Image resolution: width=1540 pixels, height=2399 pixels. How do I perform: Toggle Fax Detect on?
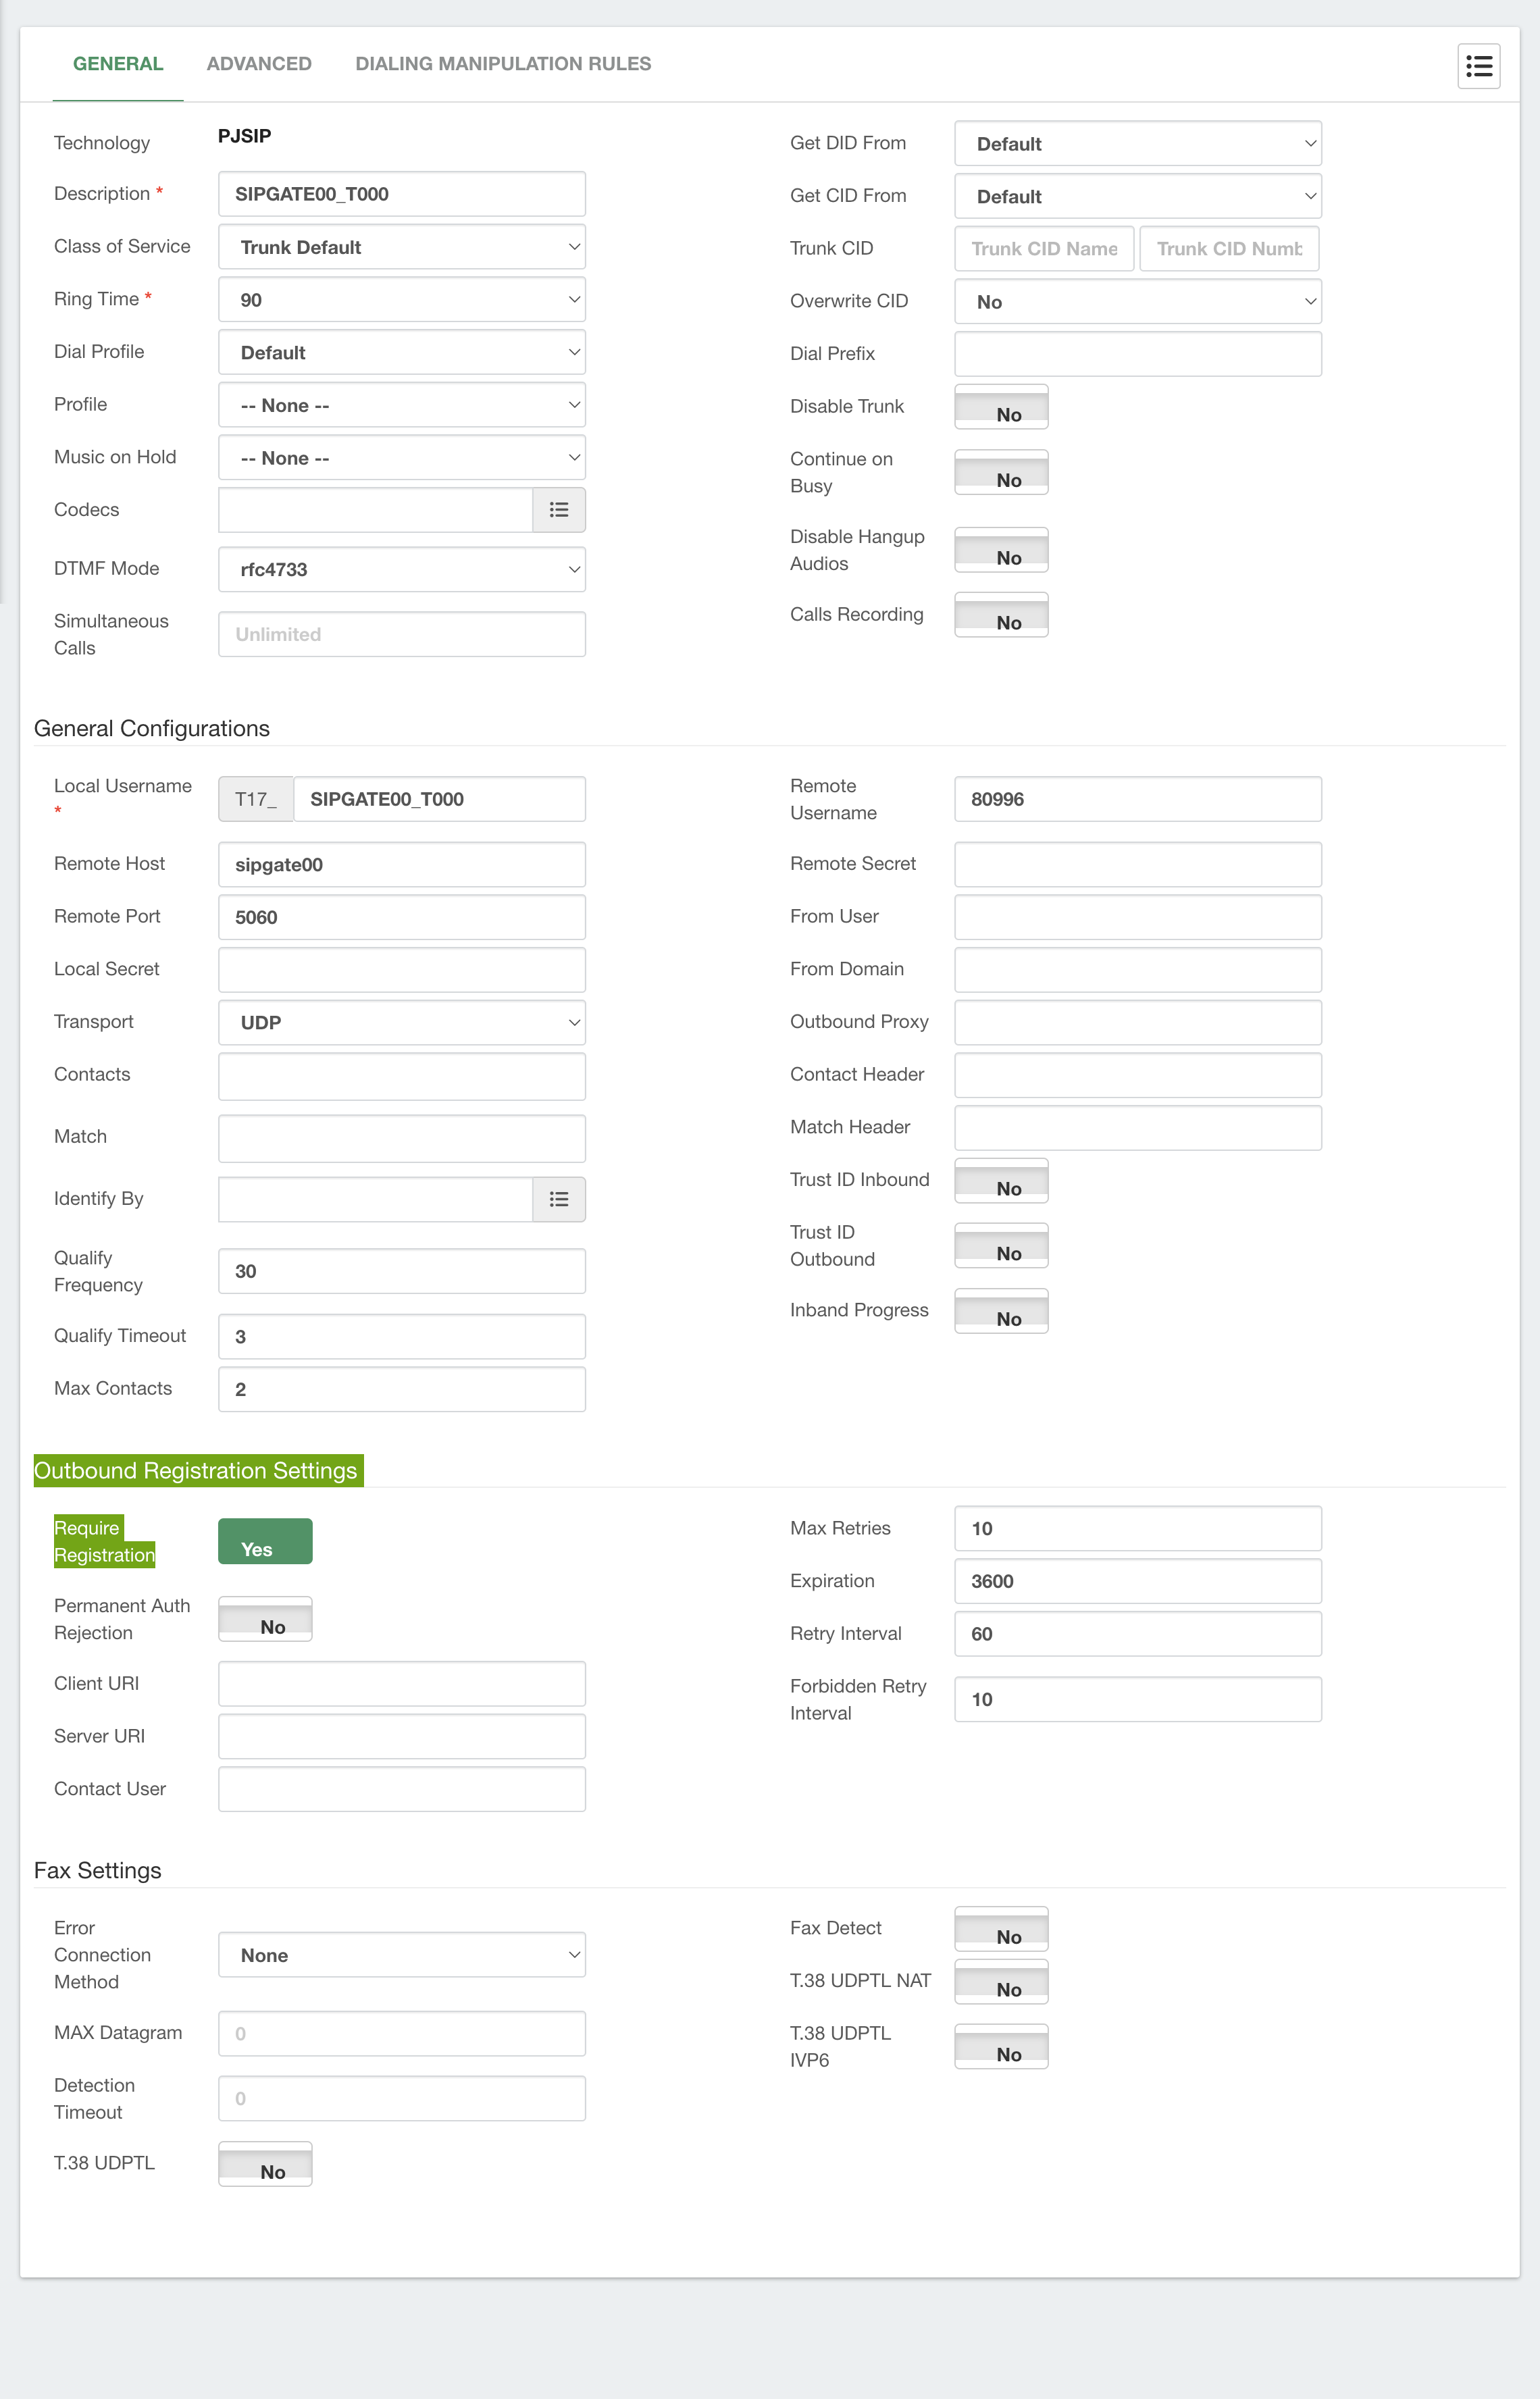coord(1001,1929)
